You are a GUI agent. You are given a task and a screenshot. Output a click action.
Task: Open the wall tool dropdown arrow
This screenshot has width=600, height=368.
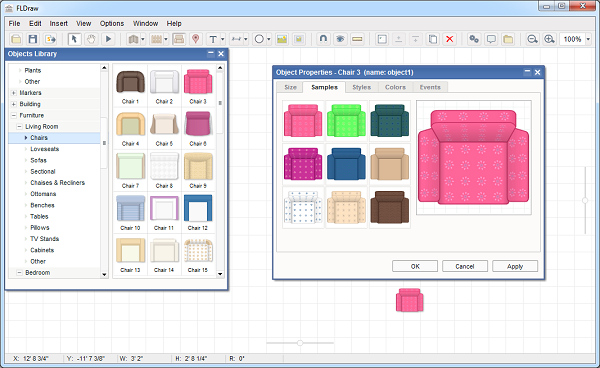click(x=143, y=39)
